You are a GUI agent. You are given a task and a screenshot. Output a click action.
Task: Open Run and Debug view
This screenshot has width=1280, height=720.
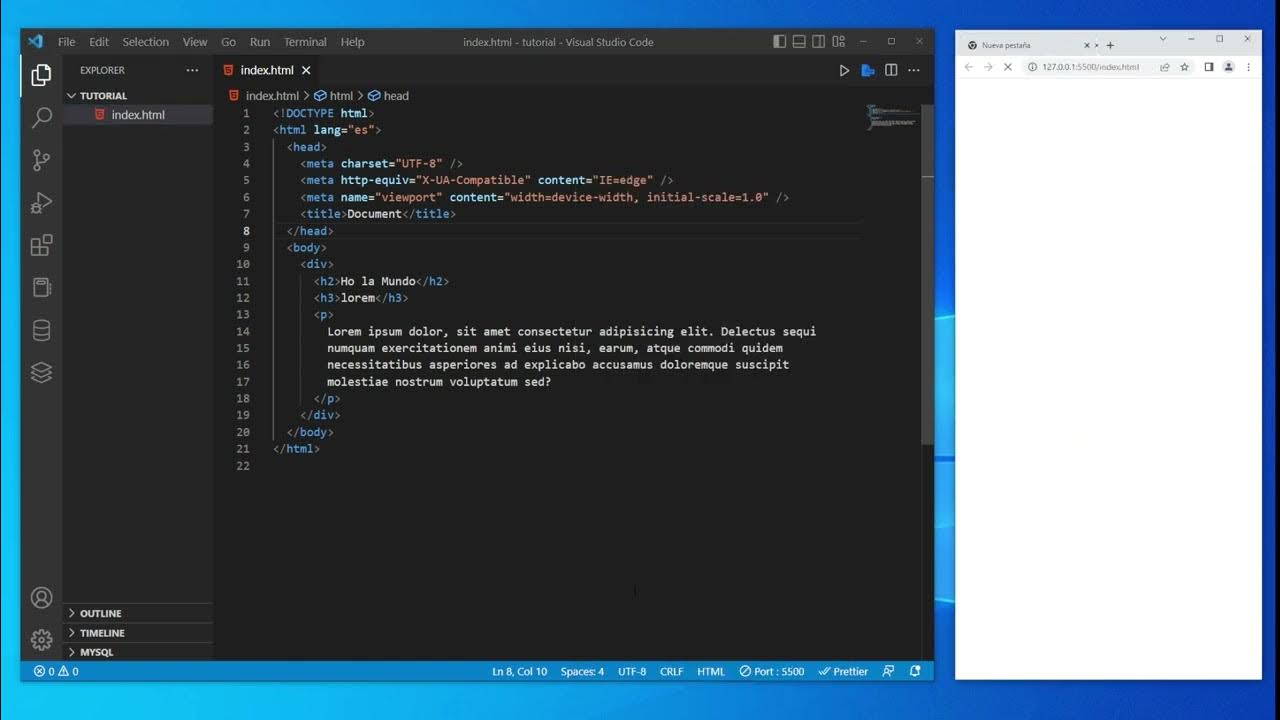(41, 203)
